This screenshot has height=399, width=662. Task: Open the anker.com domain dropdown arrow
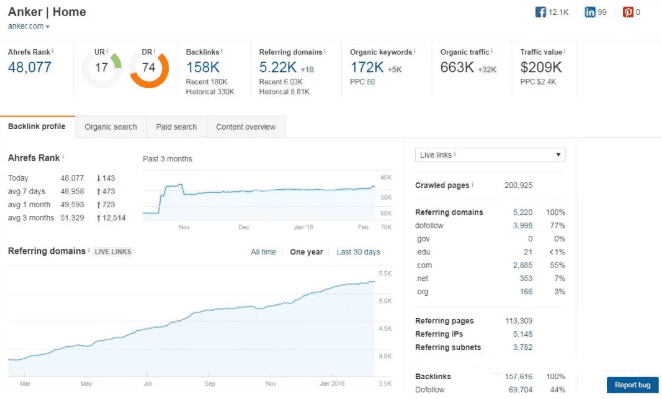pyautogui.click(x=48, y=27)
